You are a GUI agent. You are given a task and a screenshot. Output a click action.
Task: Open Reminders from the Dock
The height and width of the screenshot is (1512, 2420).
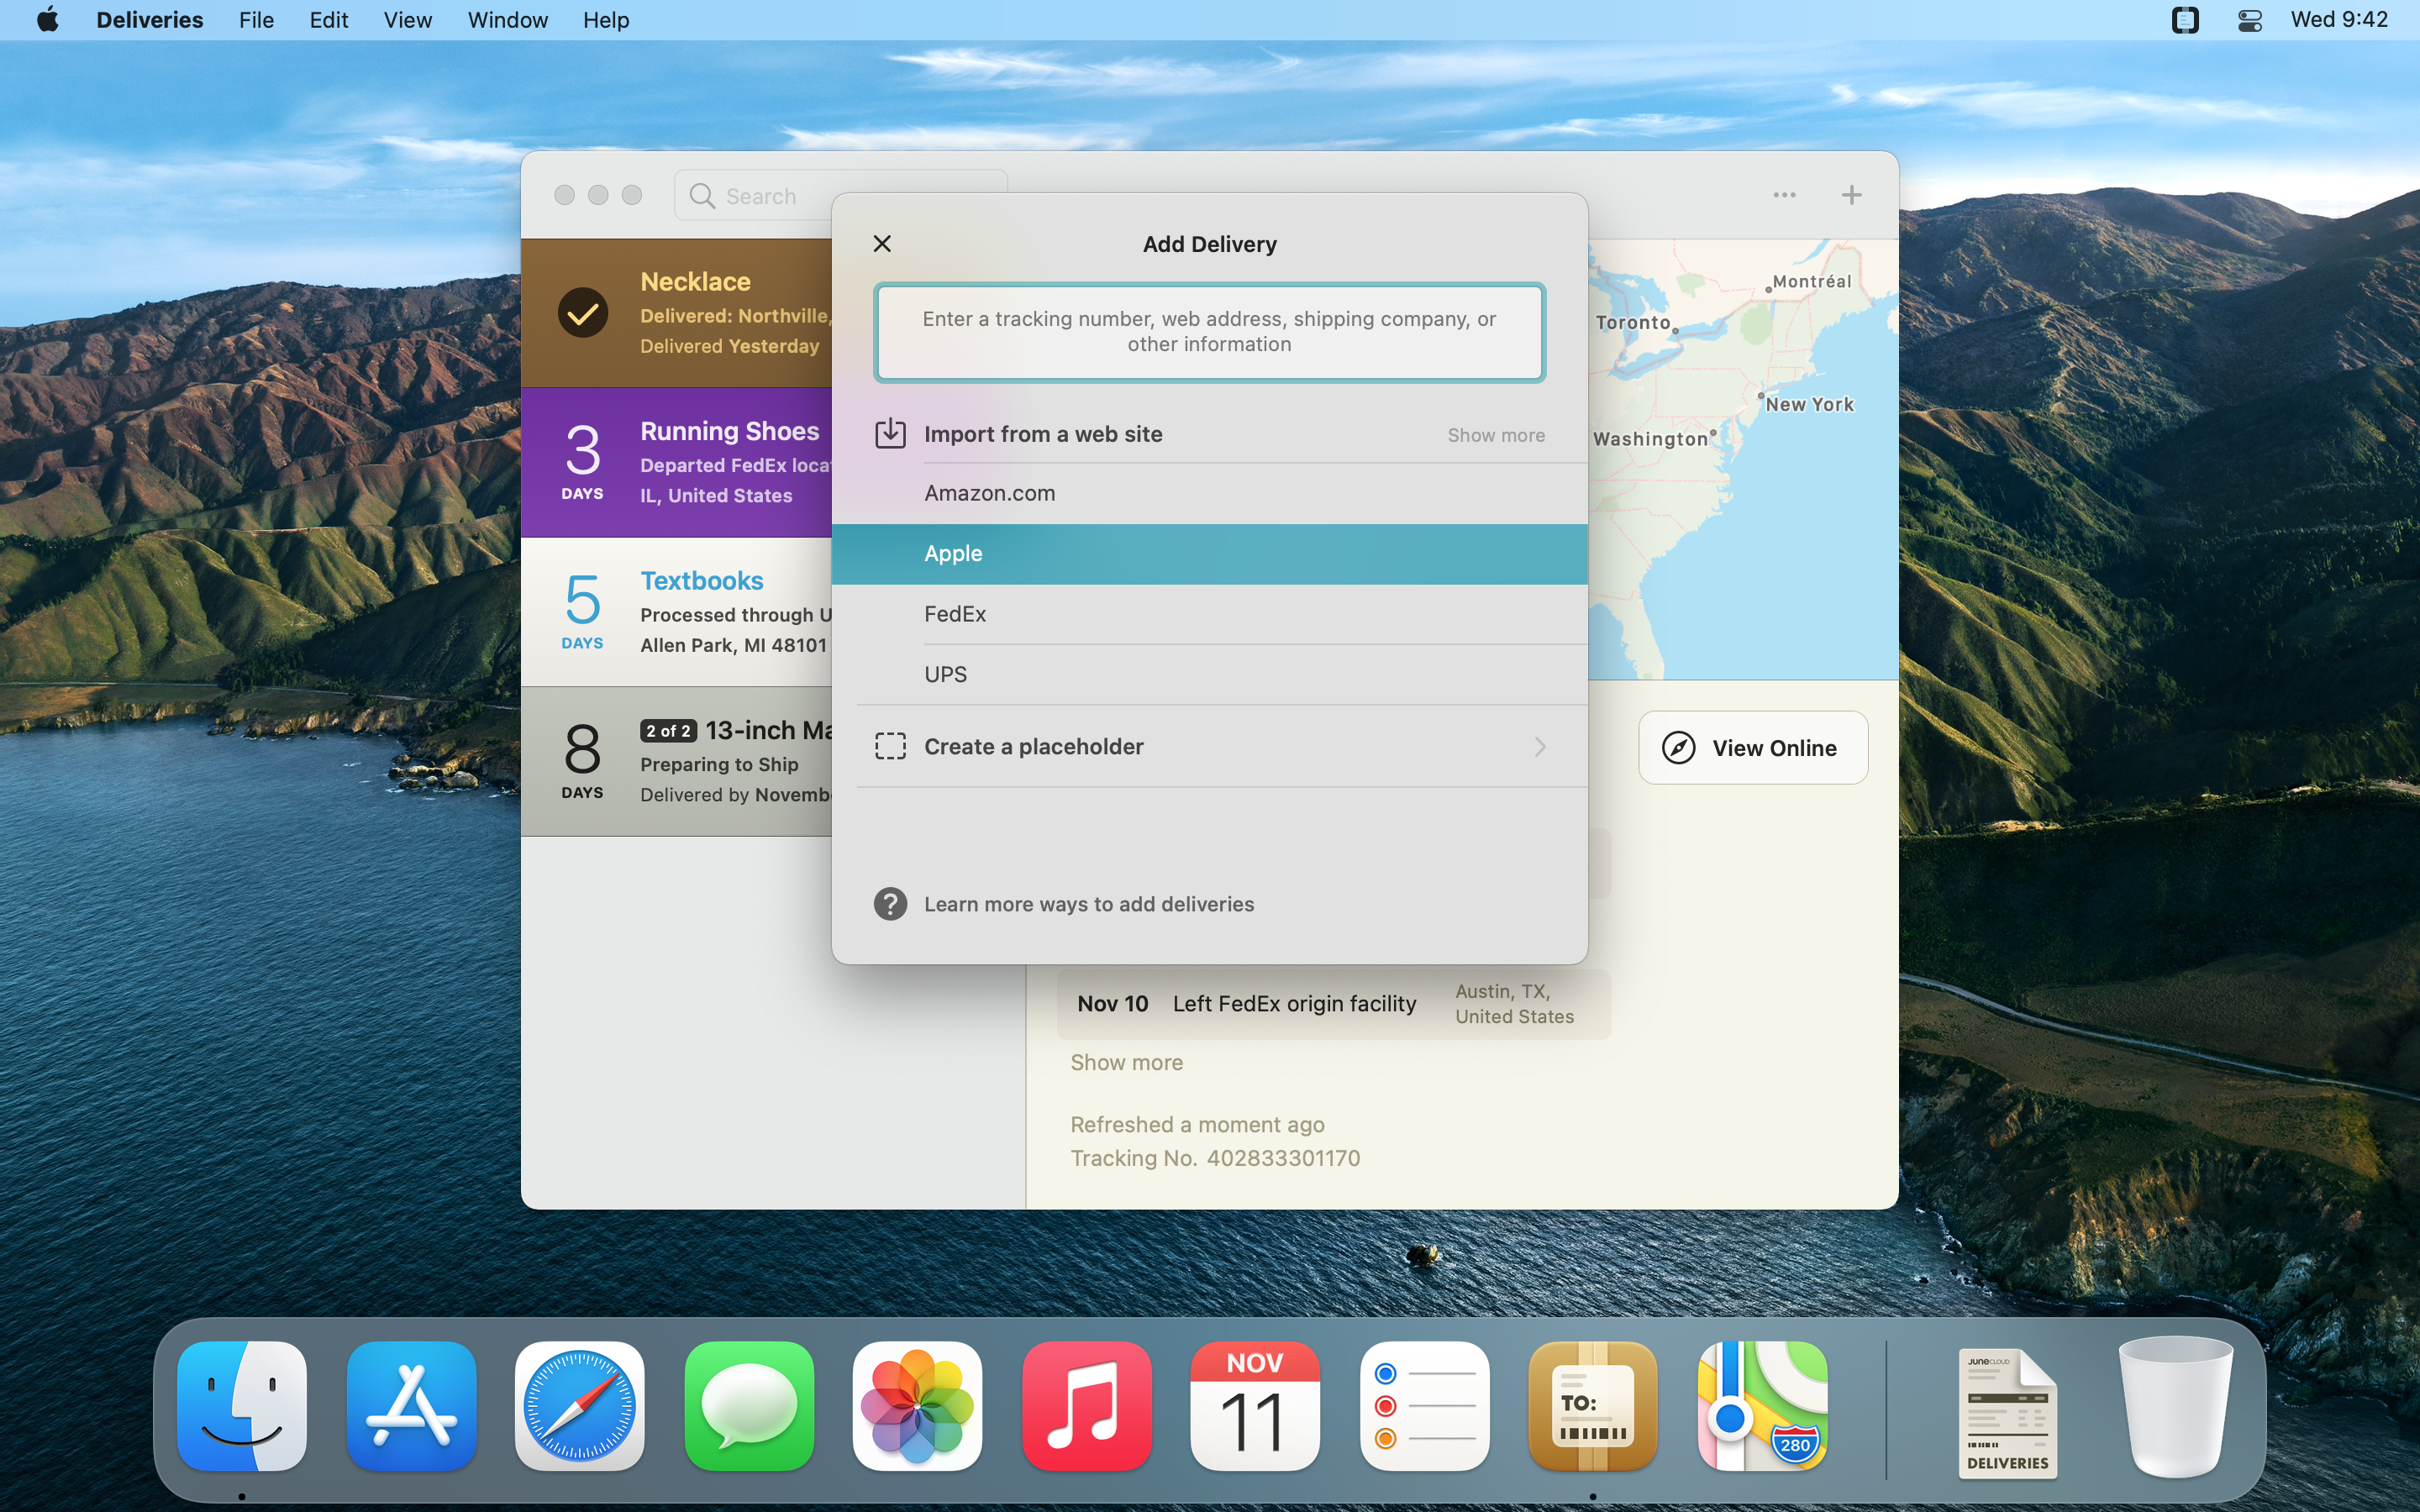point(1424,1405)
